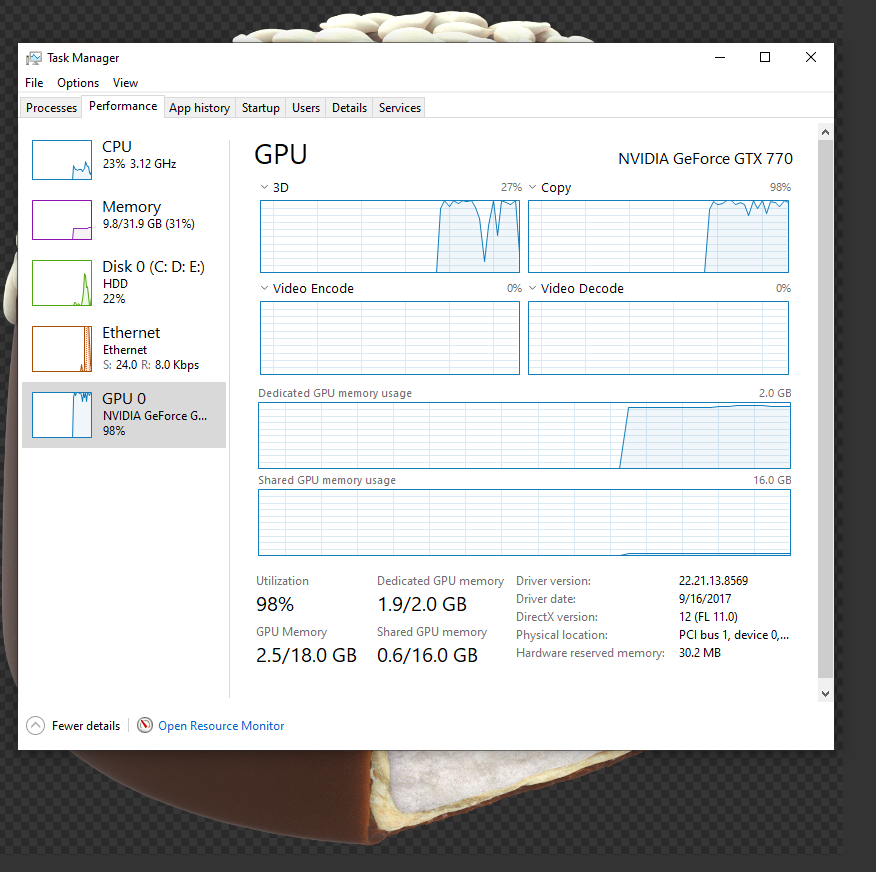Select the Memory mini graph thumbnail
Screen dimensions: 876x872
[62, 220]
